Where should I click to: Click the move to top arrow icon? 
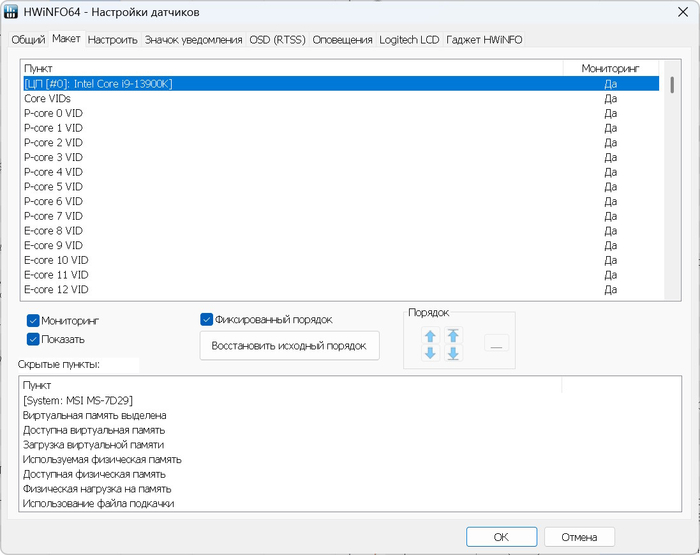tap(453, 336)
